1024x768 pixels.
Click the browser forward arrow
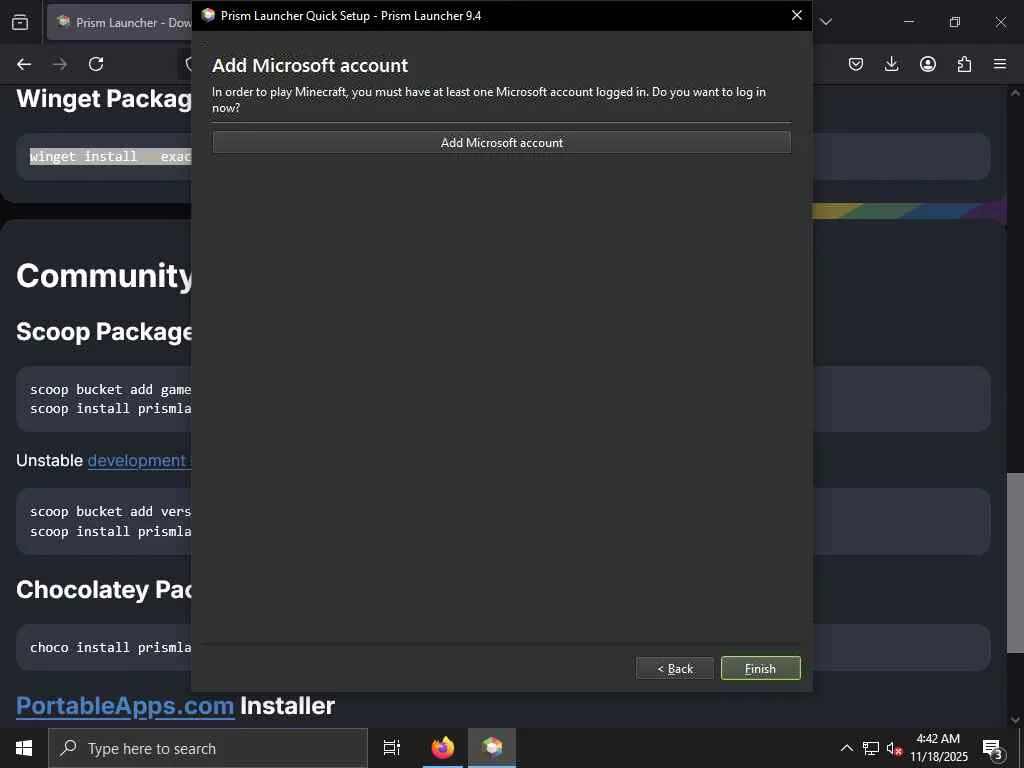[x=60, y=64]
